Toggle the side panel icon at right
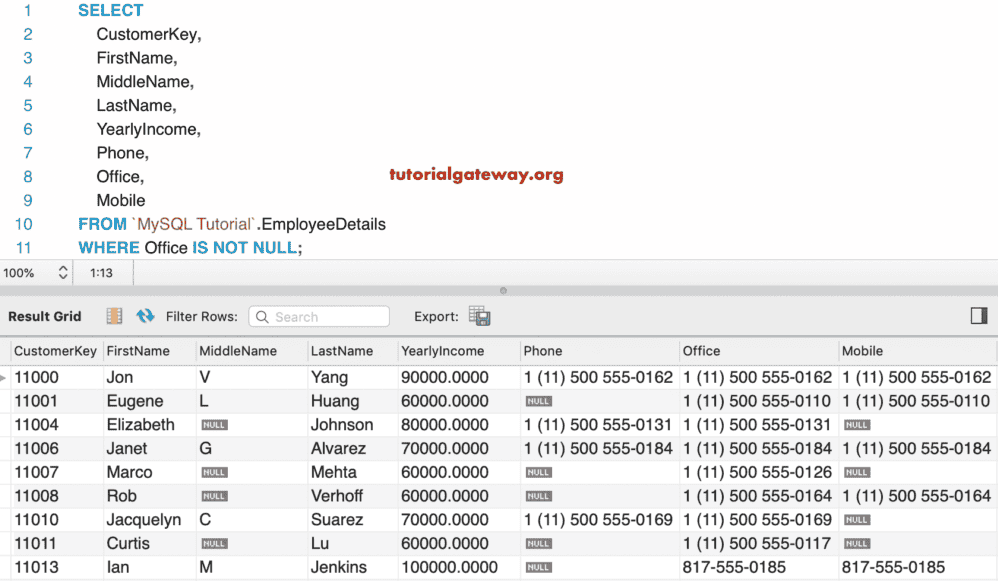 pyautogui.click(x=979, y=316)
